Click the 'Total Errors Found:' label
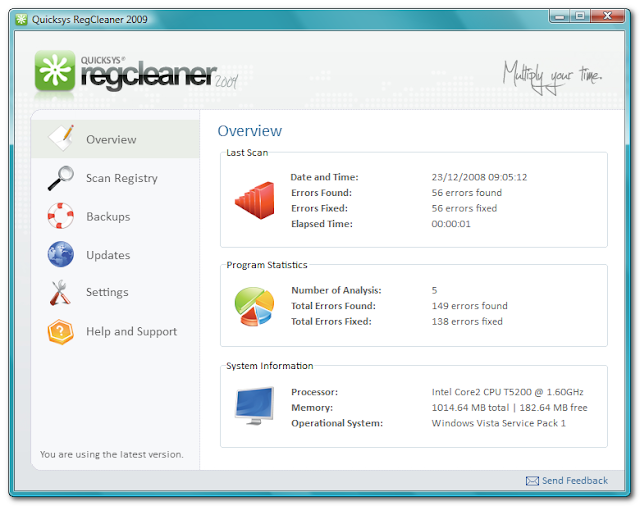Image resolution: width=640 pixels, height=506 pixels. [333, 306]
